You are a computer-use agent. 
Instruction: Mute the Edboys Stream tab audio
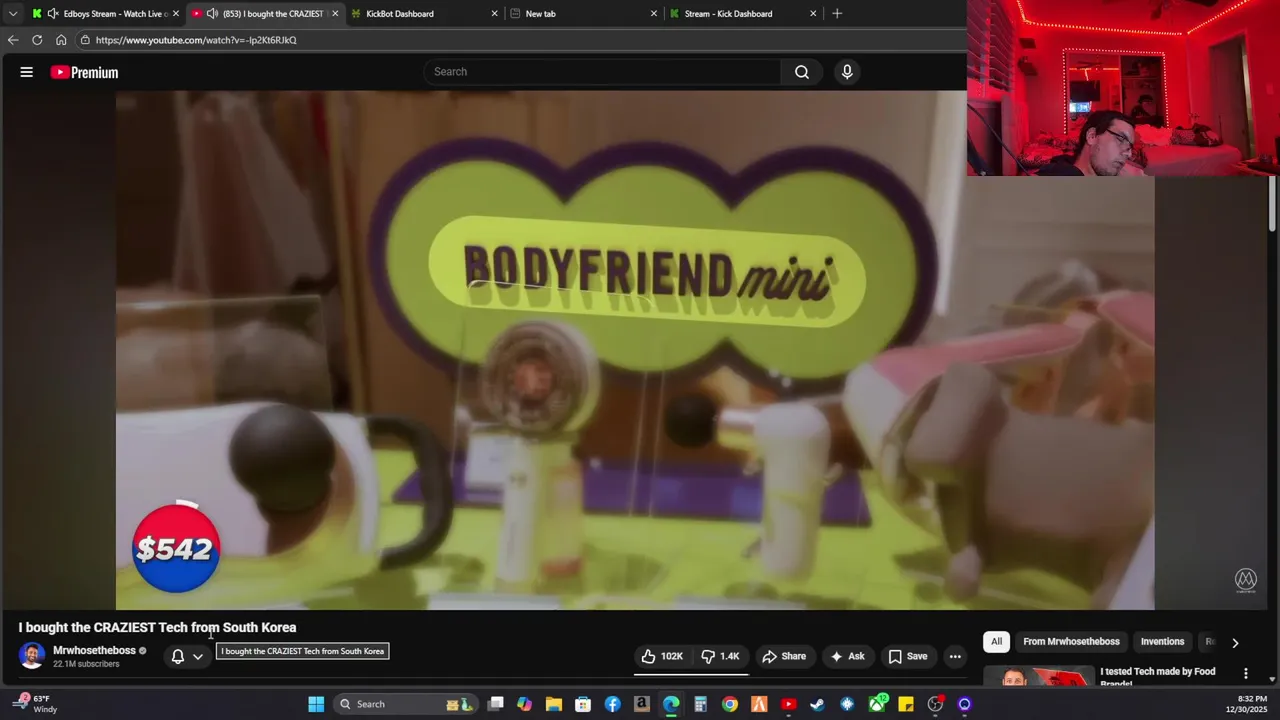(x=52, y=14)
